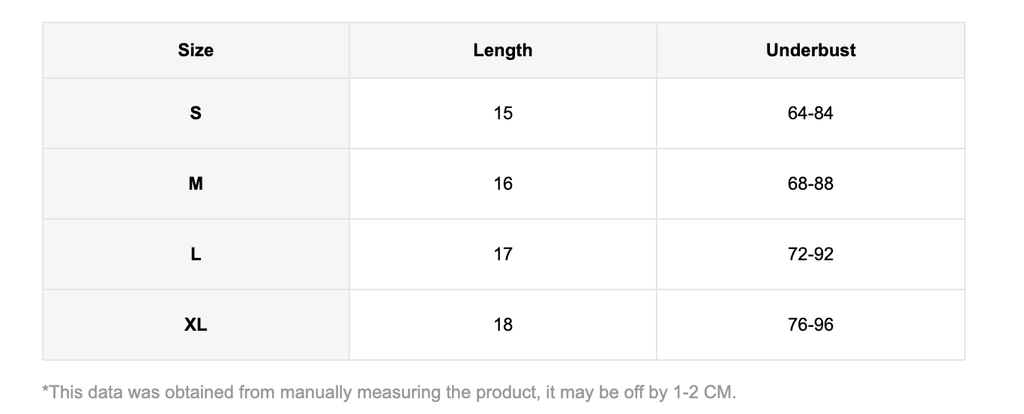Select the M size cell
The image size is (1024, 414).
click(x=195, y=184)
